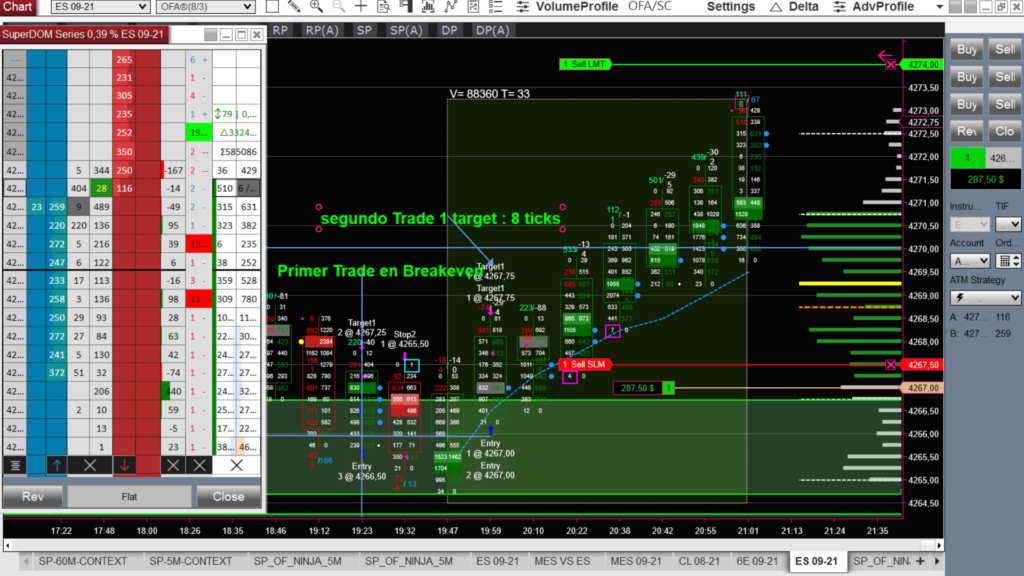Click the SuperDOM center price ladder icon

[x=14, y=465]
